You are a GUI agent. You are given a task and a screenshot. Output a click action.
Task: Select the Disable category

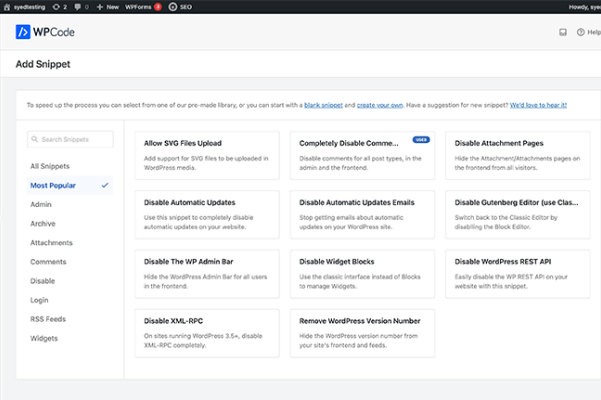(x=43, y=281)
